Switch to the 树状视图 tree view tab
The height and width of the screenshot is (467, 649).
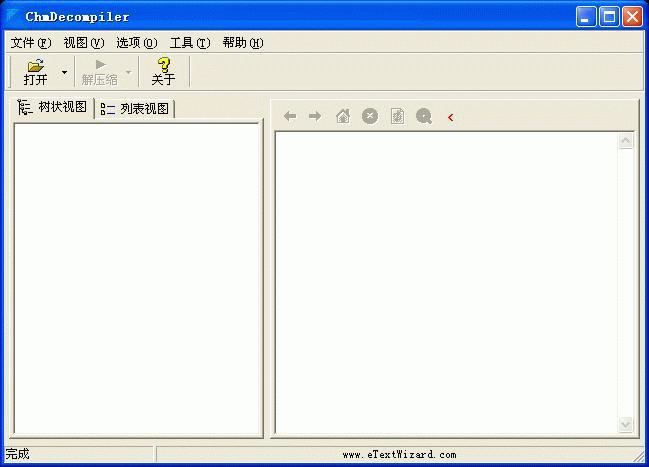pos(54,108)
